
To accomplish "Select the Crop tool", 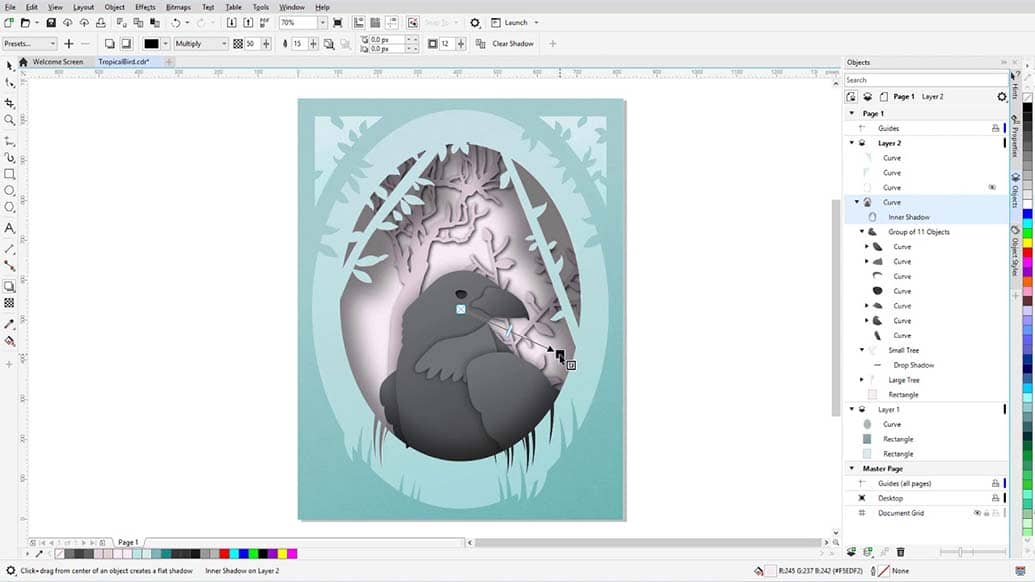I will [x=10, y=102].
